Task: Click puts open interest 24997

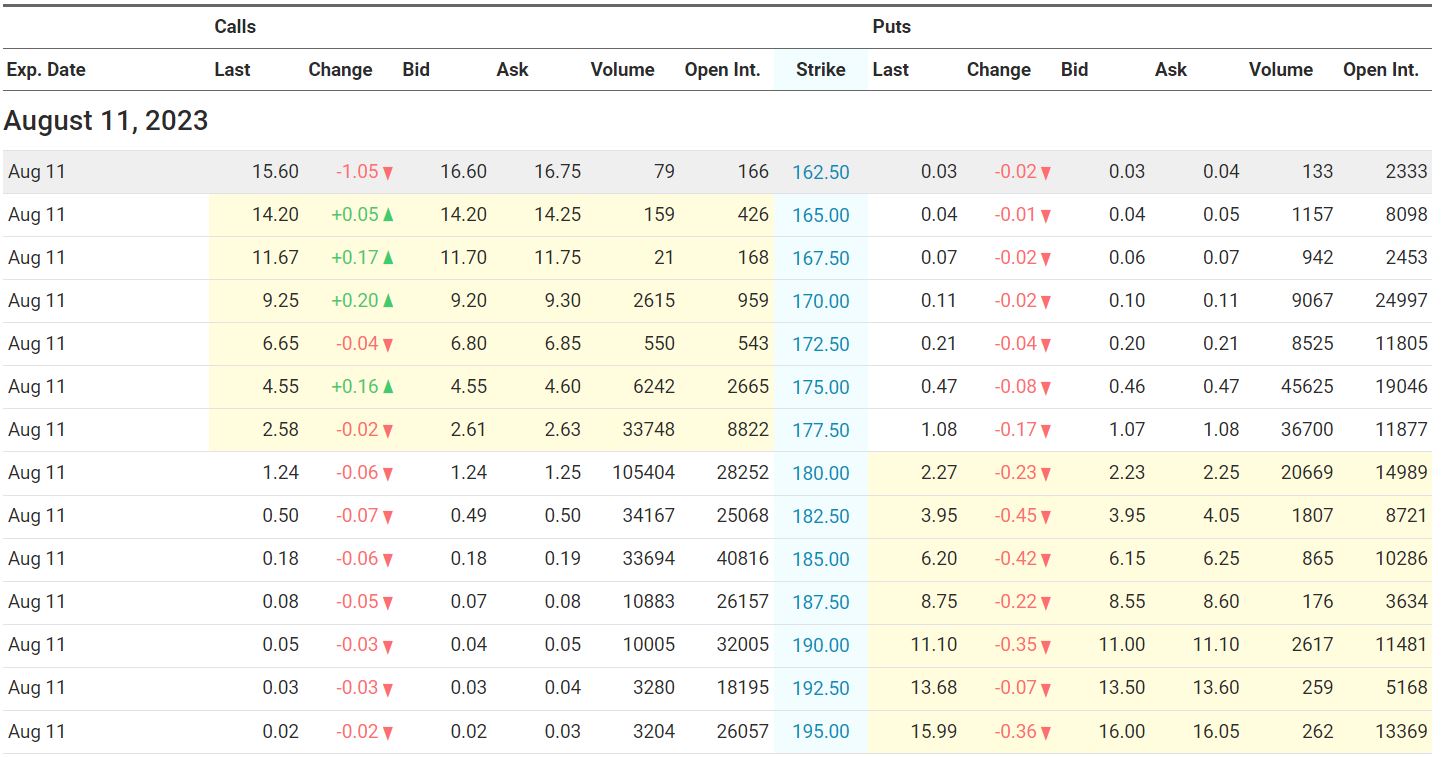Action: coord(1401,301)
